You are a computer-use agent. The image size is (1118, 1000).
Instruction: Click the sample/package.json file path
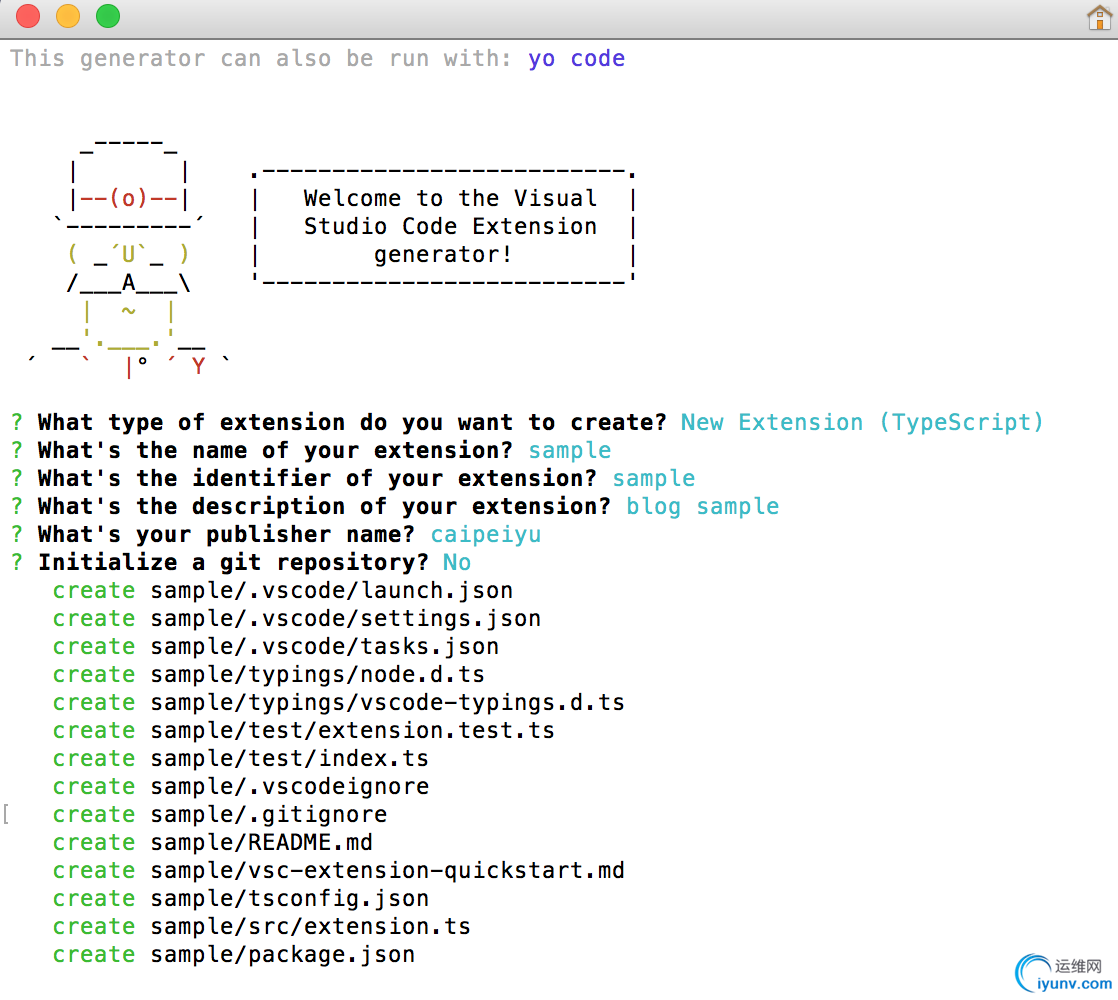click(283, 955)
